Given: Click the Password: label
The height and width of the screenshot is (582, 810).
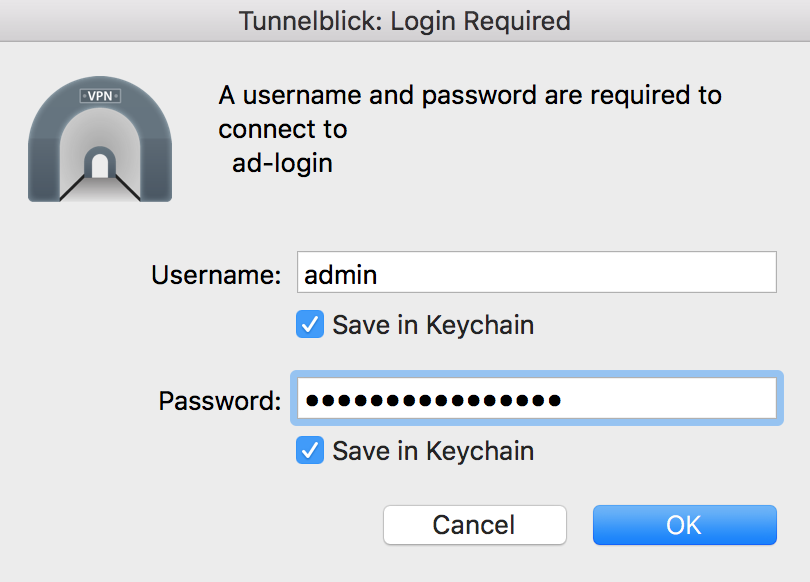Looking at the screenshot, I should pos(220,401).
